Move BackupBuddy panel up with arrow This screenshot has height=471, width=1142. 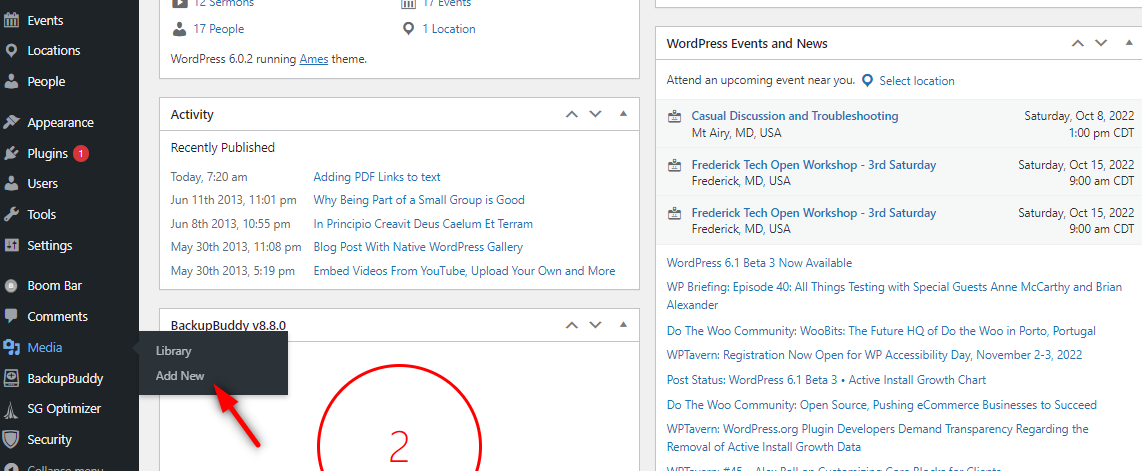(572, 325)
